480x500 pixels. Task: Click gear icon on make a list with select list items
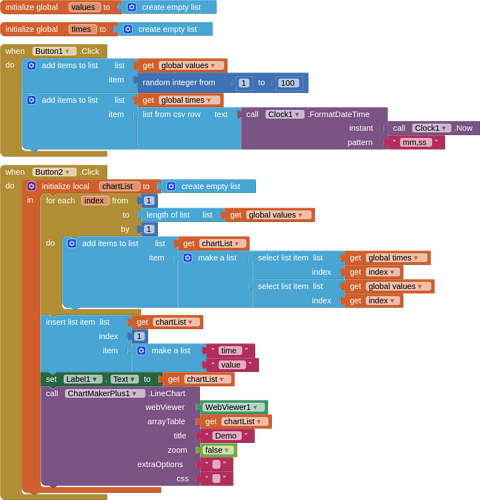pyautogui.click(x=188, y=258)
